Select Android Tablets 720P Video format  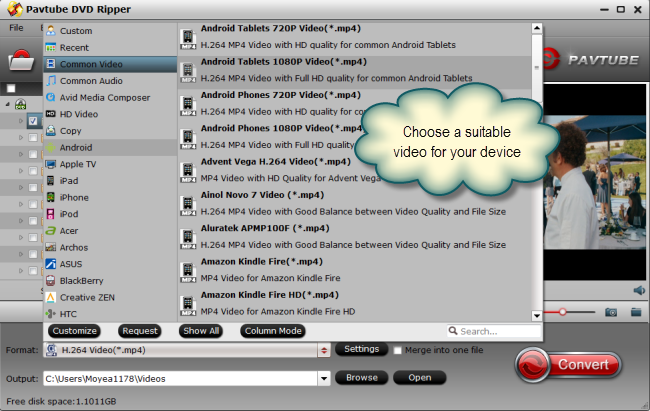(354, 37)
